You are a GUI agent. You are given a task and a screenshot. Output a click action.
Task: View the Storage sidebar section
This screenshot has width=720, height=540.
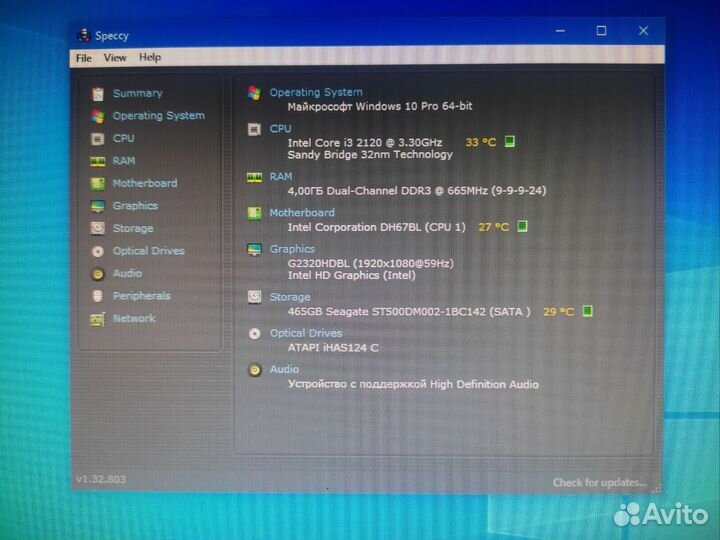coord(133,228)
